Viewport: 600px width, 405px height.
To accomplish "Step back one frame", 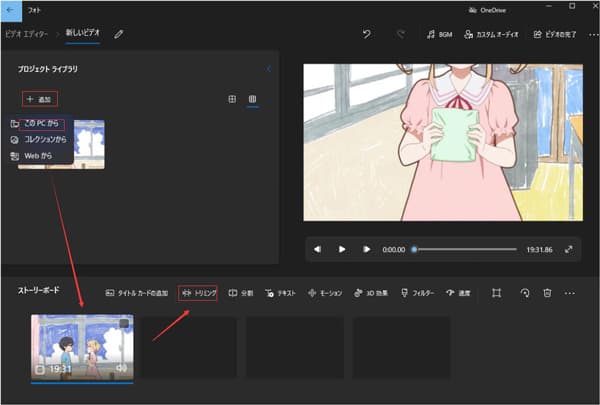I will click(317, 250).
